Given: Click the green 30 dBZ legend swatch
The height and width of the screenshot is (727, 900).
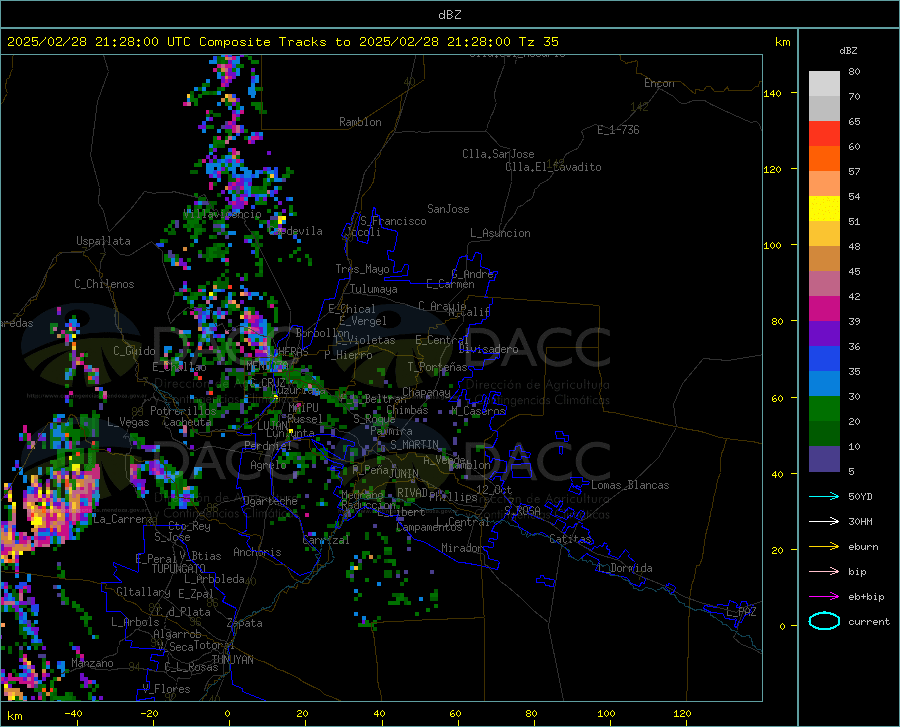Looking at the screenshot, I should (x=824, y=409).
